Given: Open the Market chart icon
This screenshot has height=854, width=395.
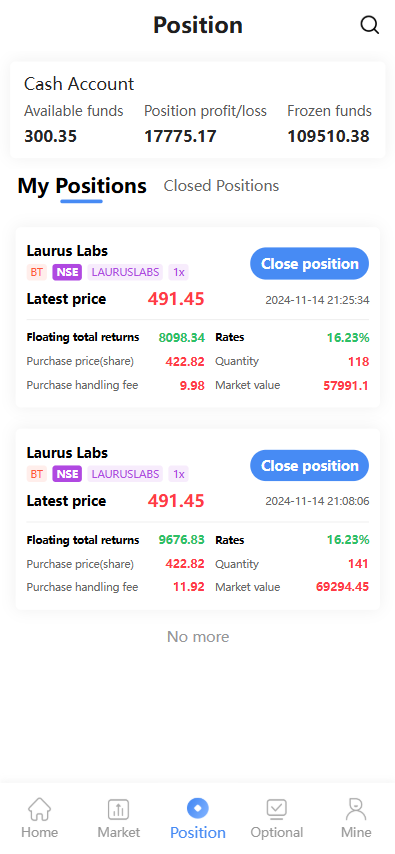Looking at the screenshot, I should [118, 809].
